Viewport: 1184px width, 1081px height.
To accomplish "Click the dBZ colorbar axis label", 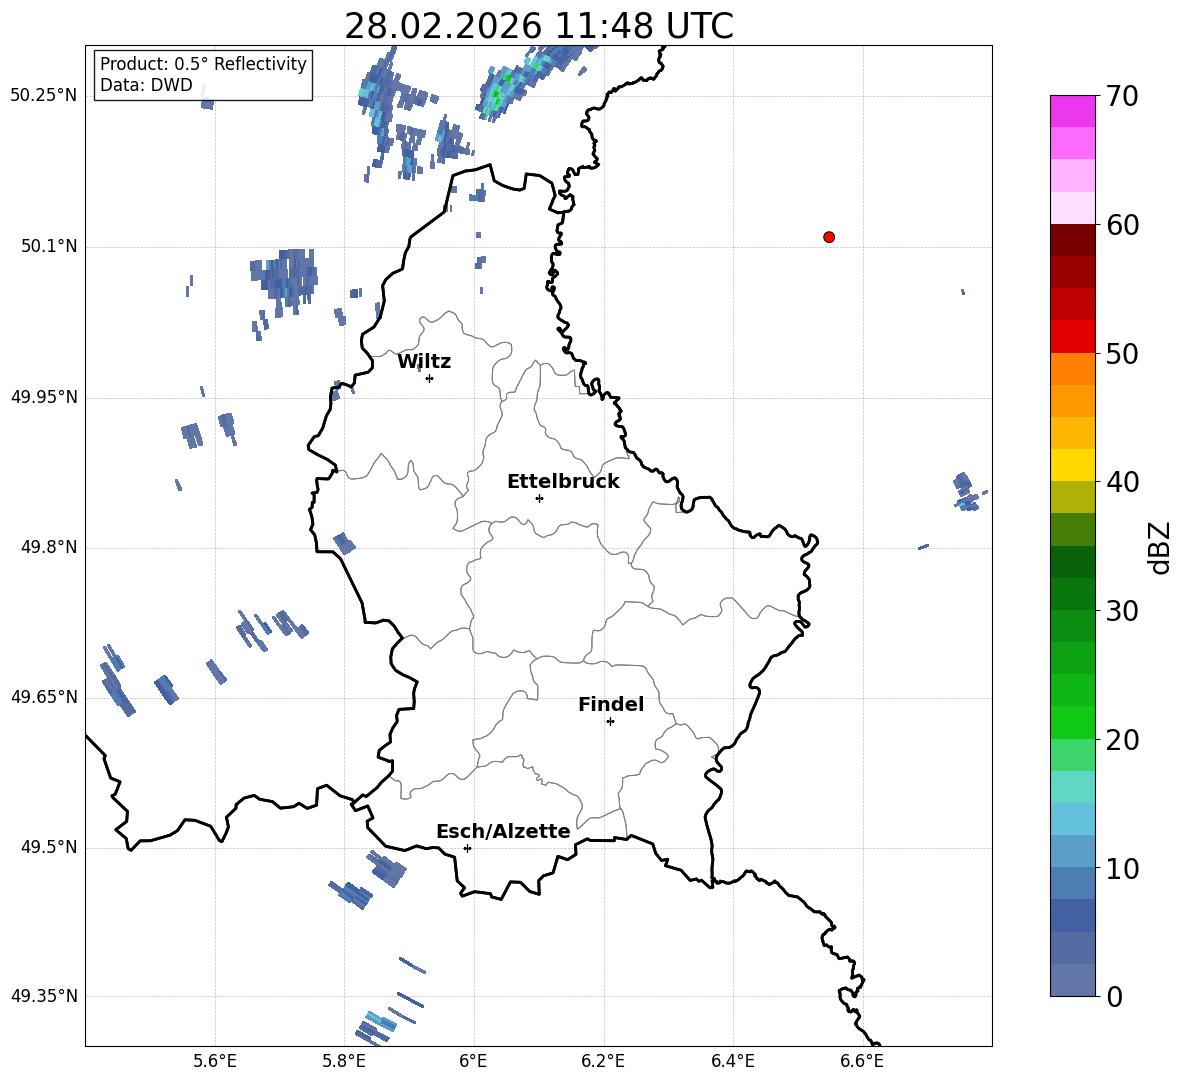I will click(1161, 547).
